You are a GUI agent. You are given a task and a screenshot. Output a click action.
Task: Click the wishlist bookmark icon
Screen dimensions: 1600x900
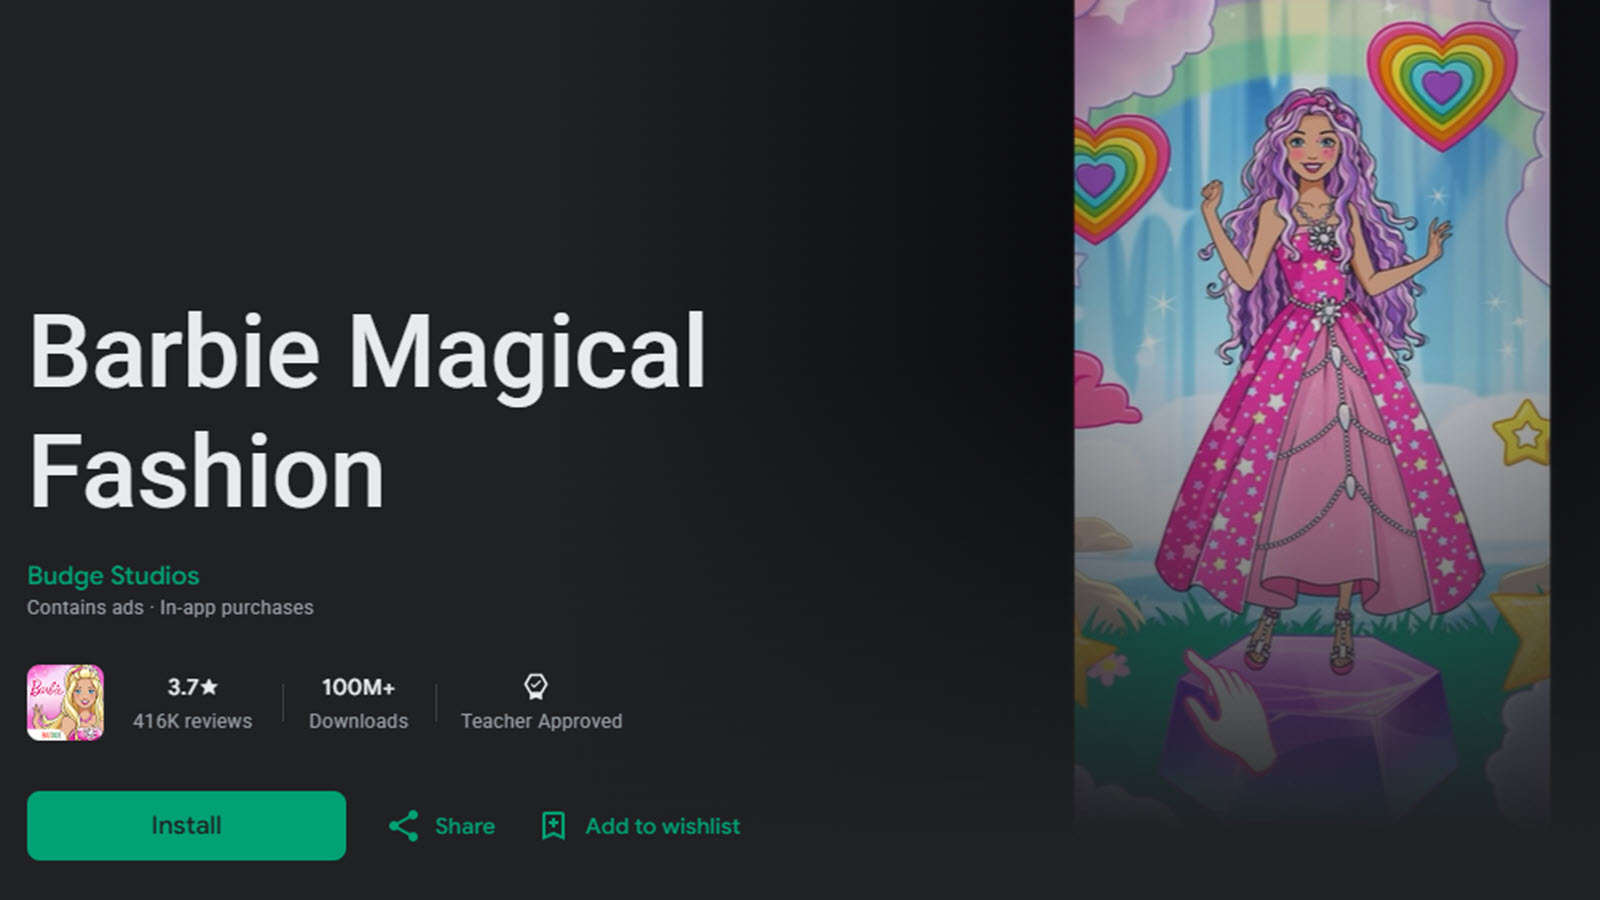click(x=553, y=826)
